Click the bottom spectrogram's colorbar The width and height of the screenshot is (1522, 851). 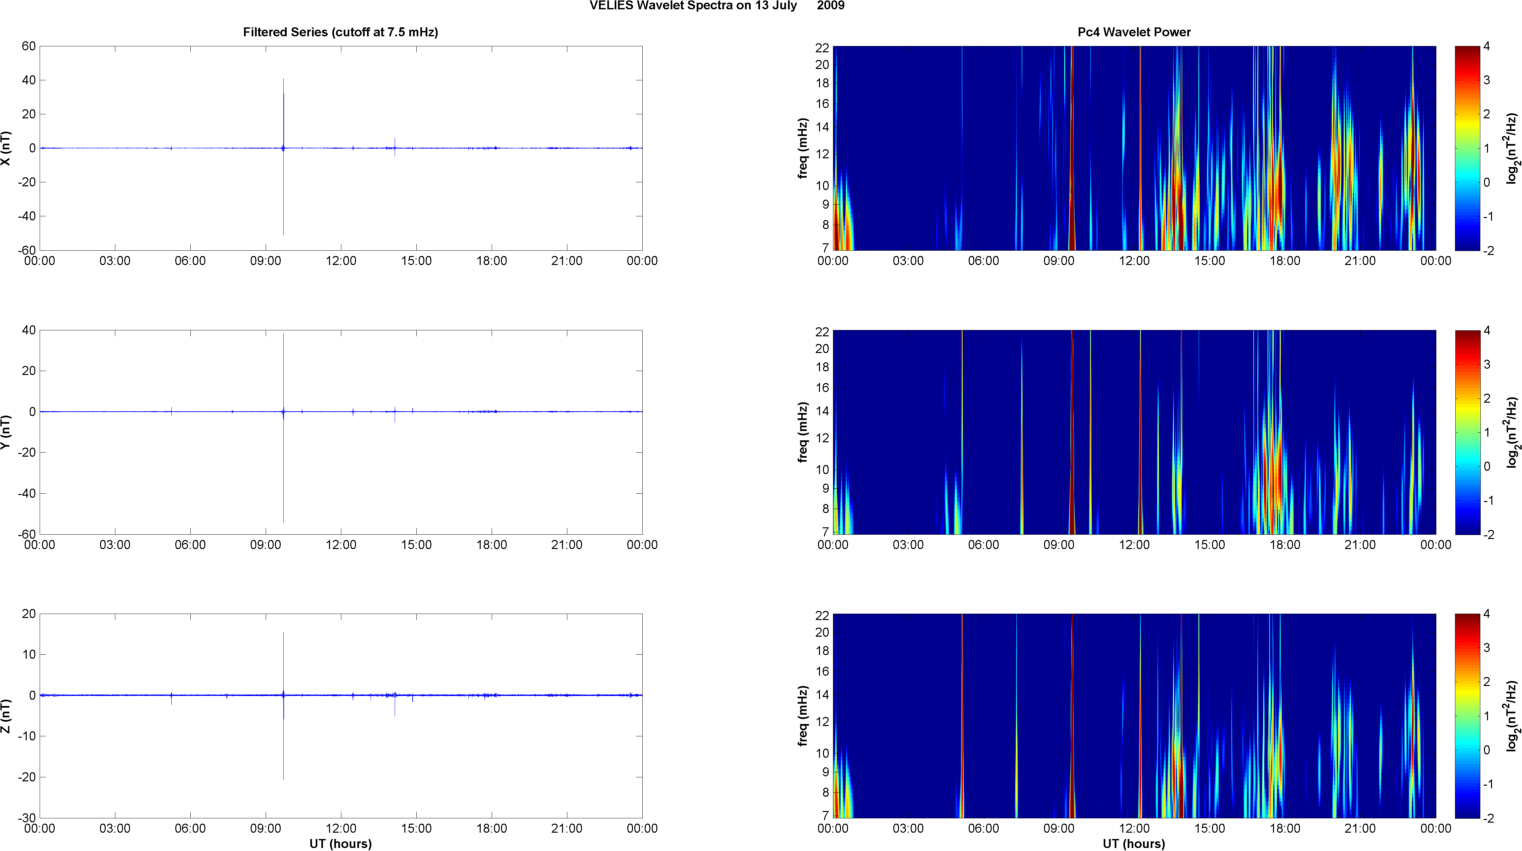coord(1466,716)
